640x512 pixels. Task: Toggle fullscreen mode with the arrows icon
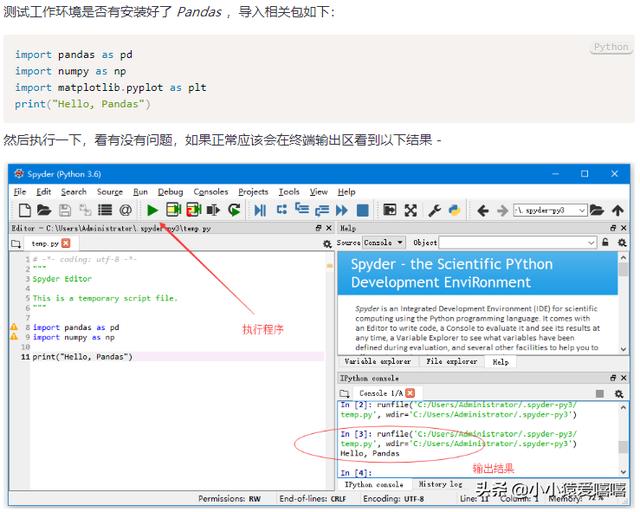tap(411, 210)
